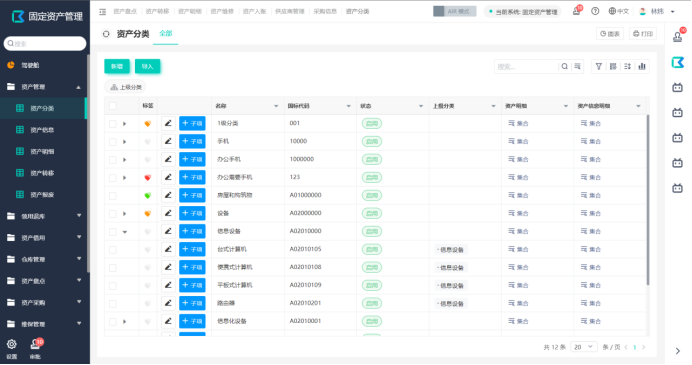
Task: Click the 上级分类 grouping button
Action: [126, 87]
